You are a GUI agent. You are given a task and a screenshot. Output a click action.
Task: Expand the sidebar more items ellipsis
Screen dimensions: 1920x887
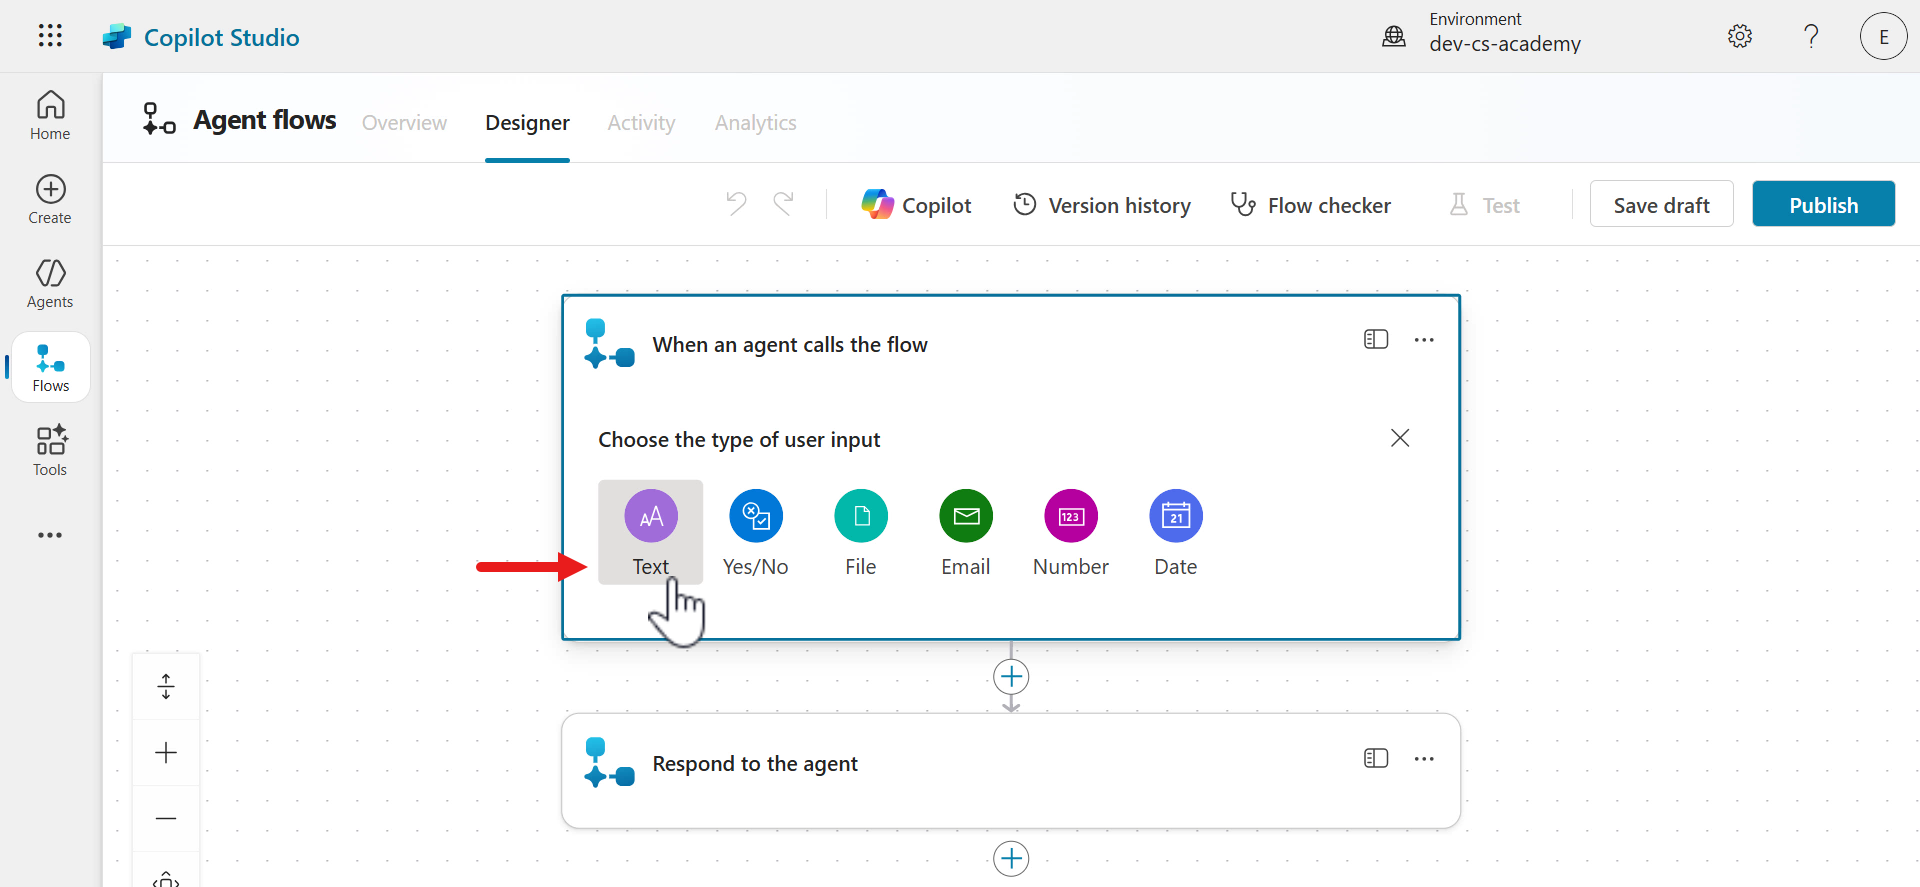click(50, 535)
